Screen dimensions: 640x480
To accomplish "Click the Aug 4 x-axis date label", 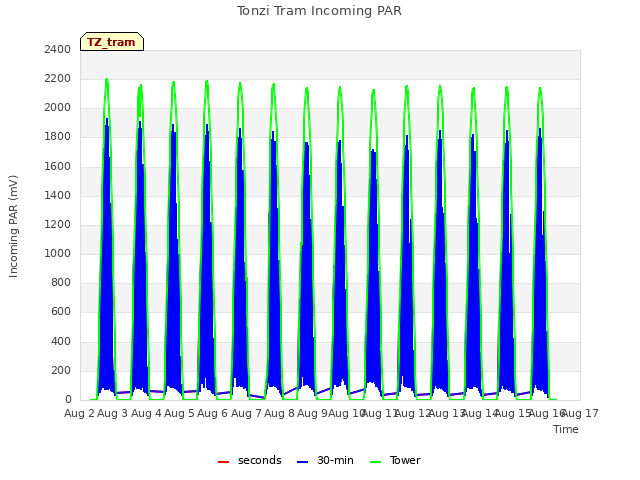I will 146,413.
